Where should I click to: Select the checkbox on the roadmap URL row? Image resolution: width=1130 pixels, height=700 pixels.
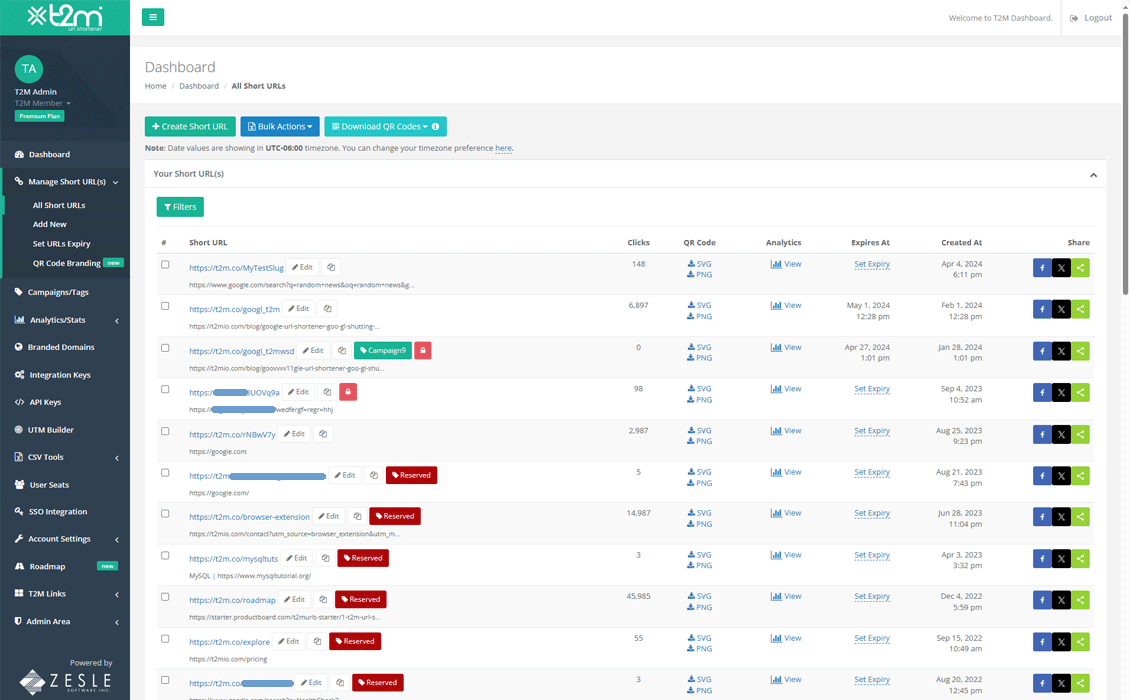[165, 595]
